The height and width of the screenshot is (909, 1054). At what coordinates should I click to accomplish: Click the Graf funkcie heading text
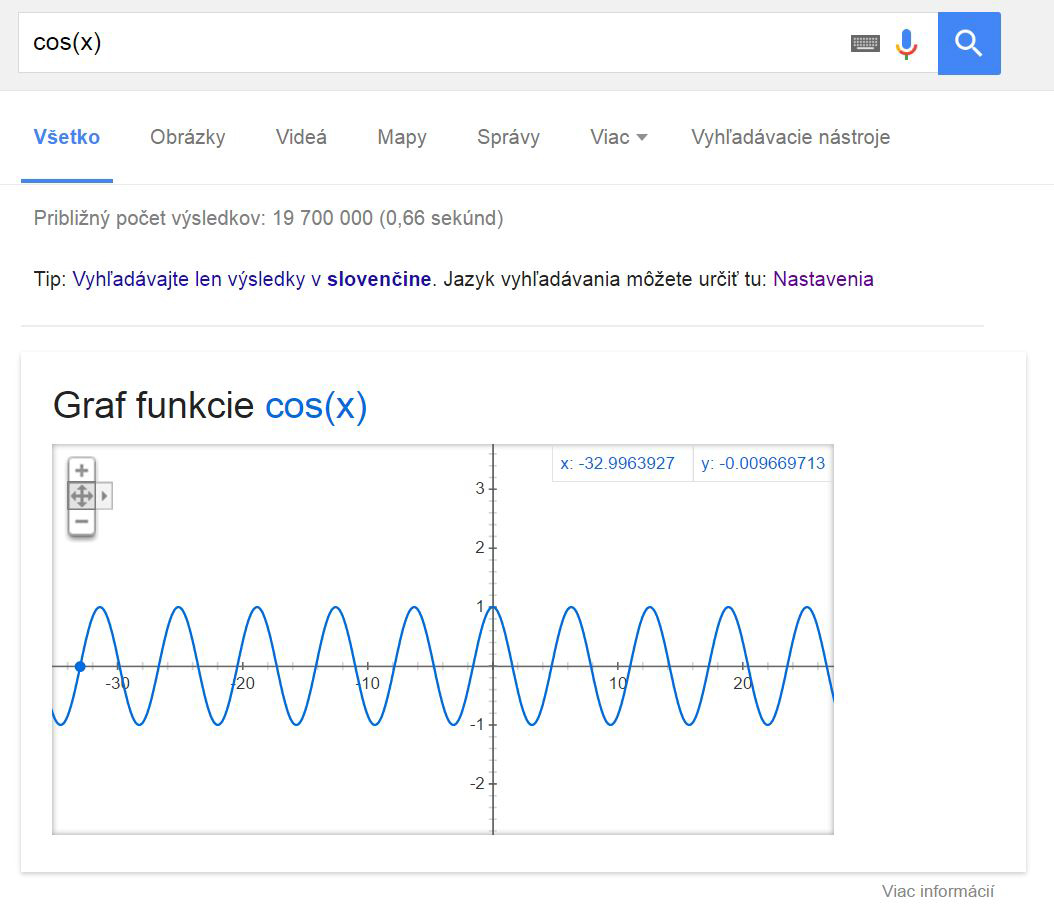153,406
